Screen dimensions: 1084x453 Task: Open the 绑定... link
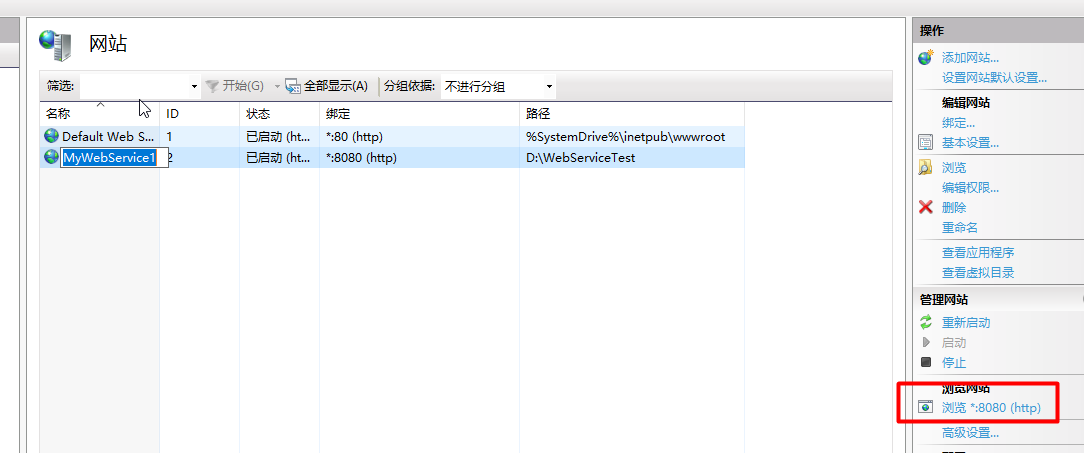point(958,123)
